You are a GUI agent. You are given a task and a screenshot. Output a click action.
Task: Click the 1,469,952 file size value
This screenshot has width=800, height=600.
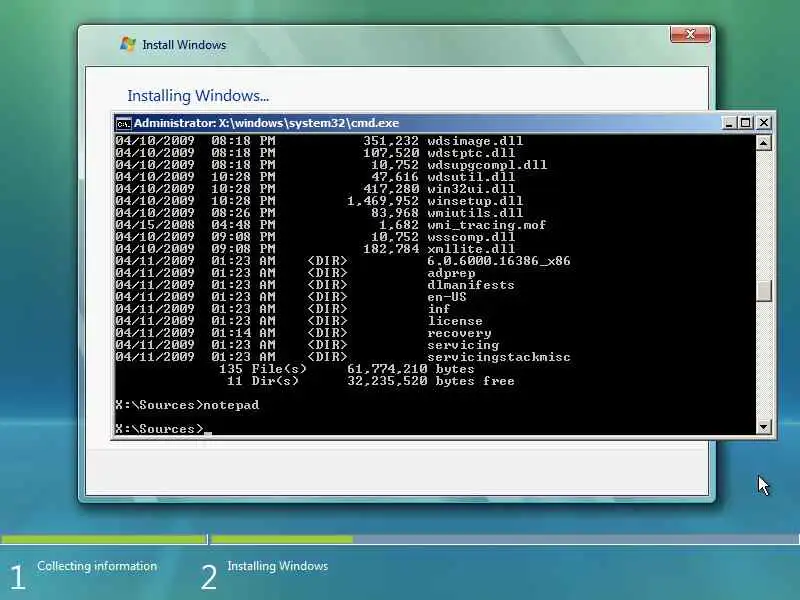pos(383,201)
